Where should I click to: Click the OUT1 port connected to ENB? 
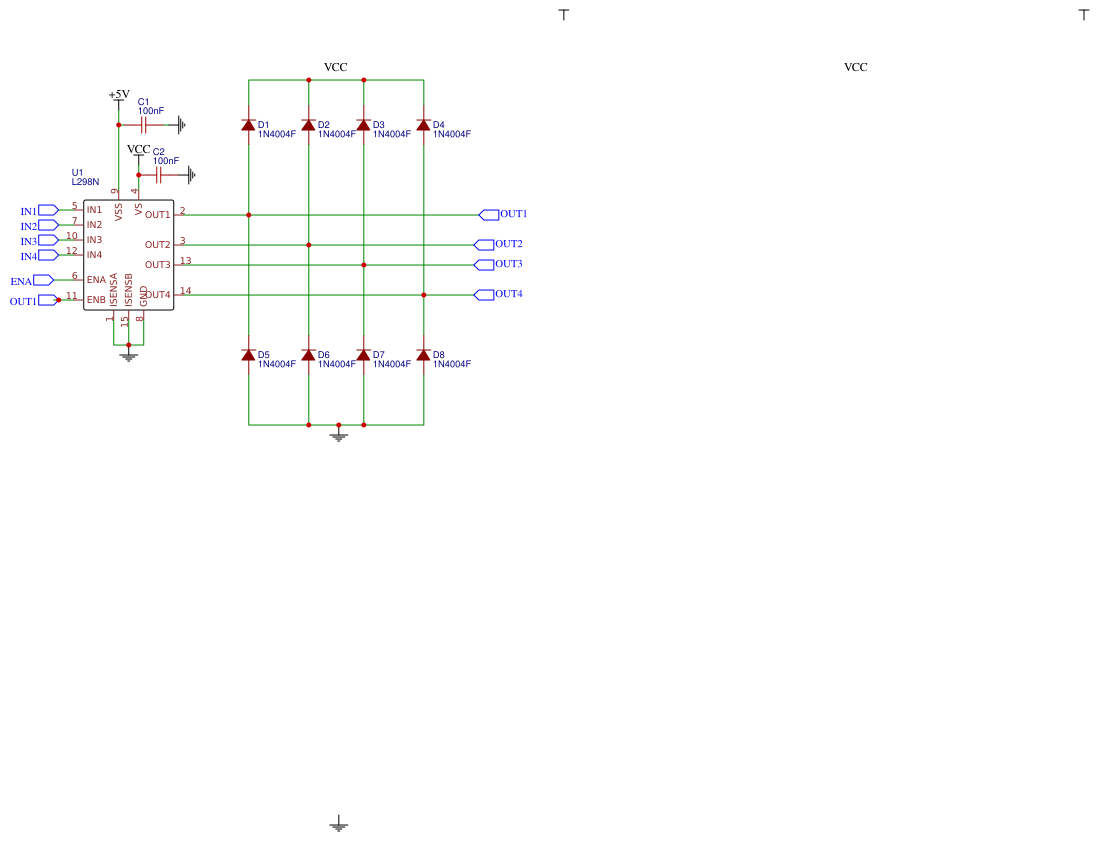(x=48, y=300)
